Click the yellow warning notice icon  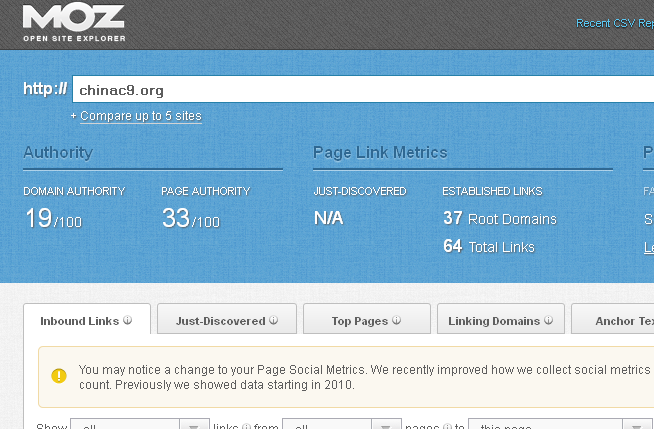[x=59, y=376]
